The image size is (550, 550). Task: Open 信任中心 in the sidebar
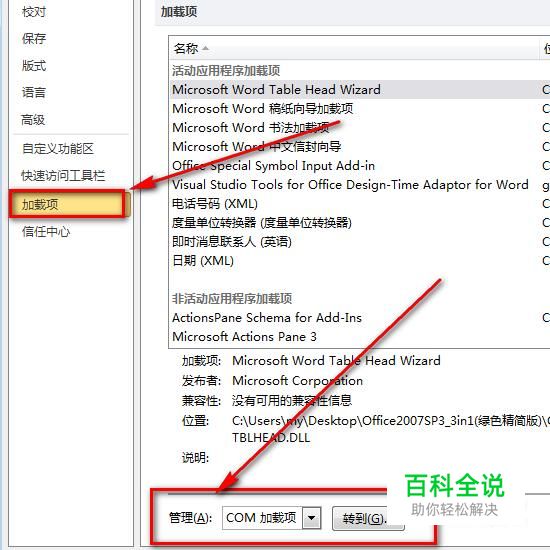click(46, 232)
